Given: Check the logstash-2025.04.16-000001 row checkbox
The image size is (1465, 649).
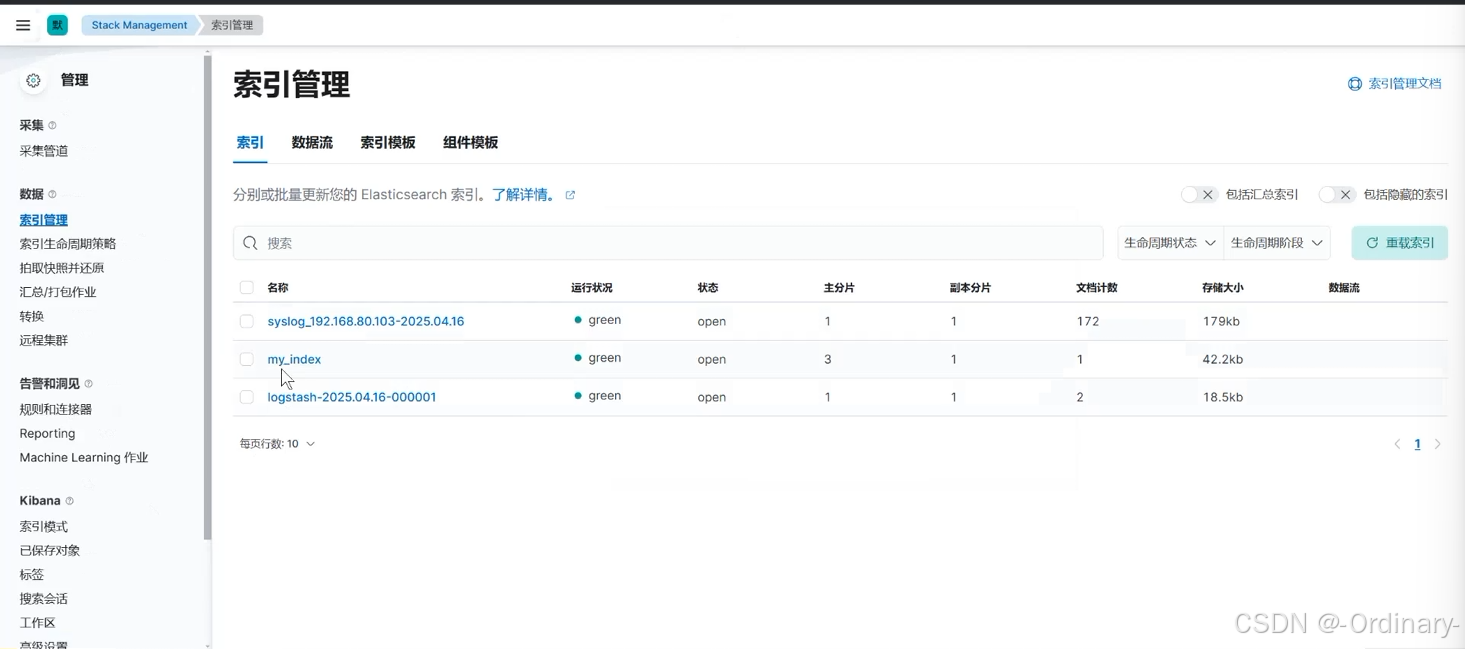Looking at the screenshot, I should (x=246, y=397).
